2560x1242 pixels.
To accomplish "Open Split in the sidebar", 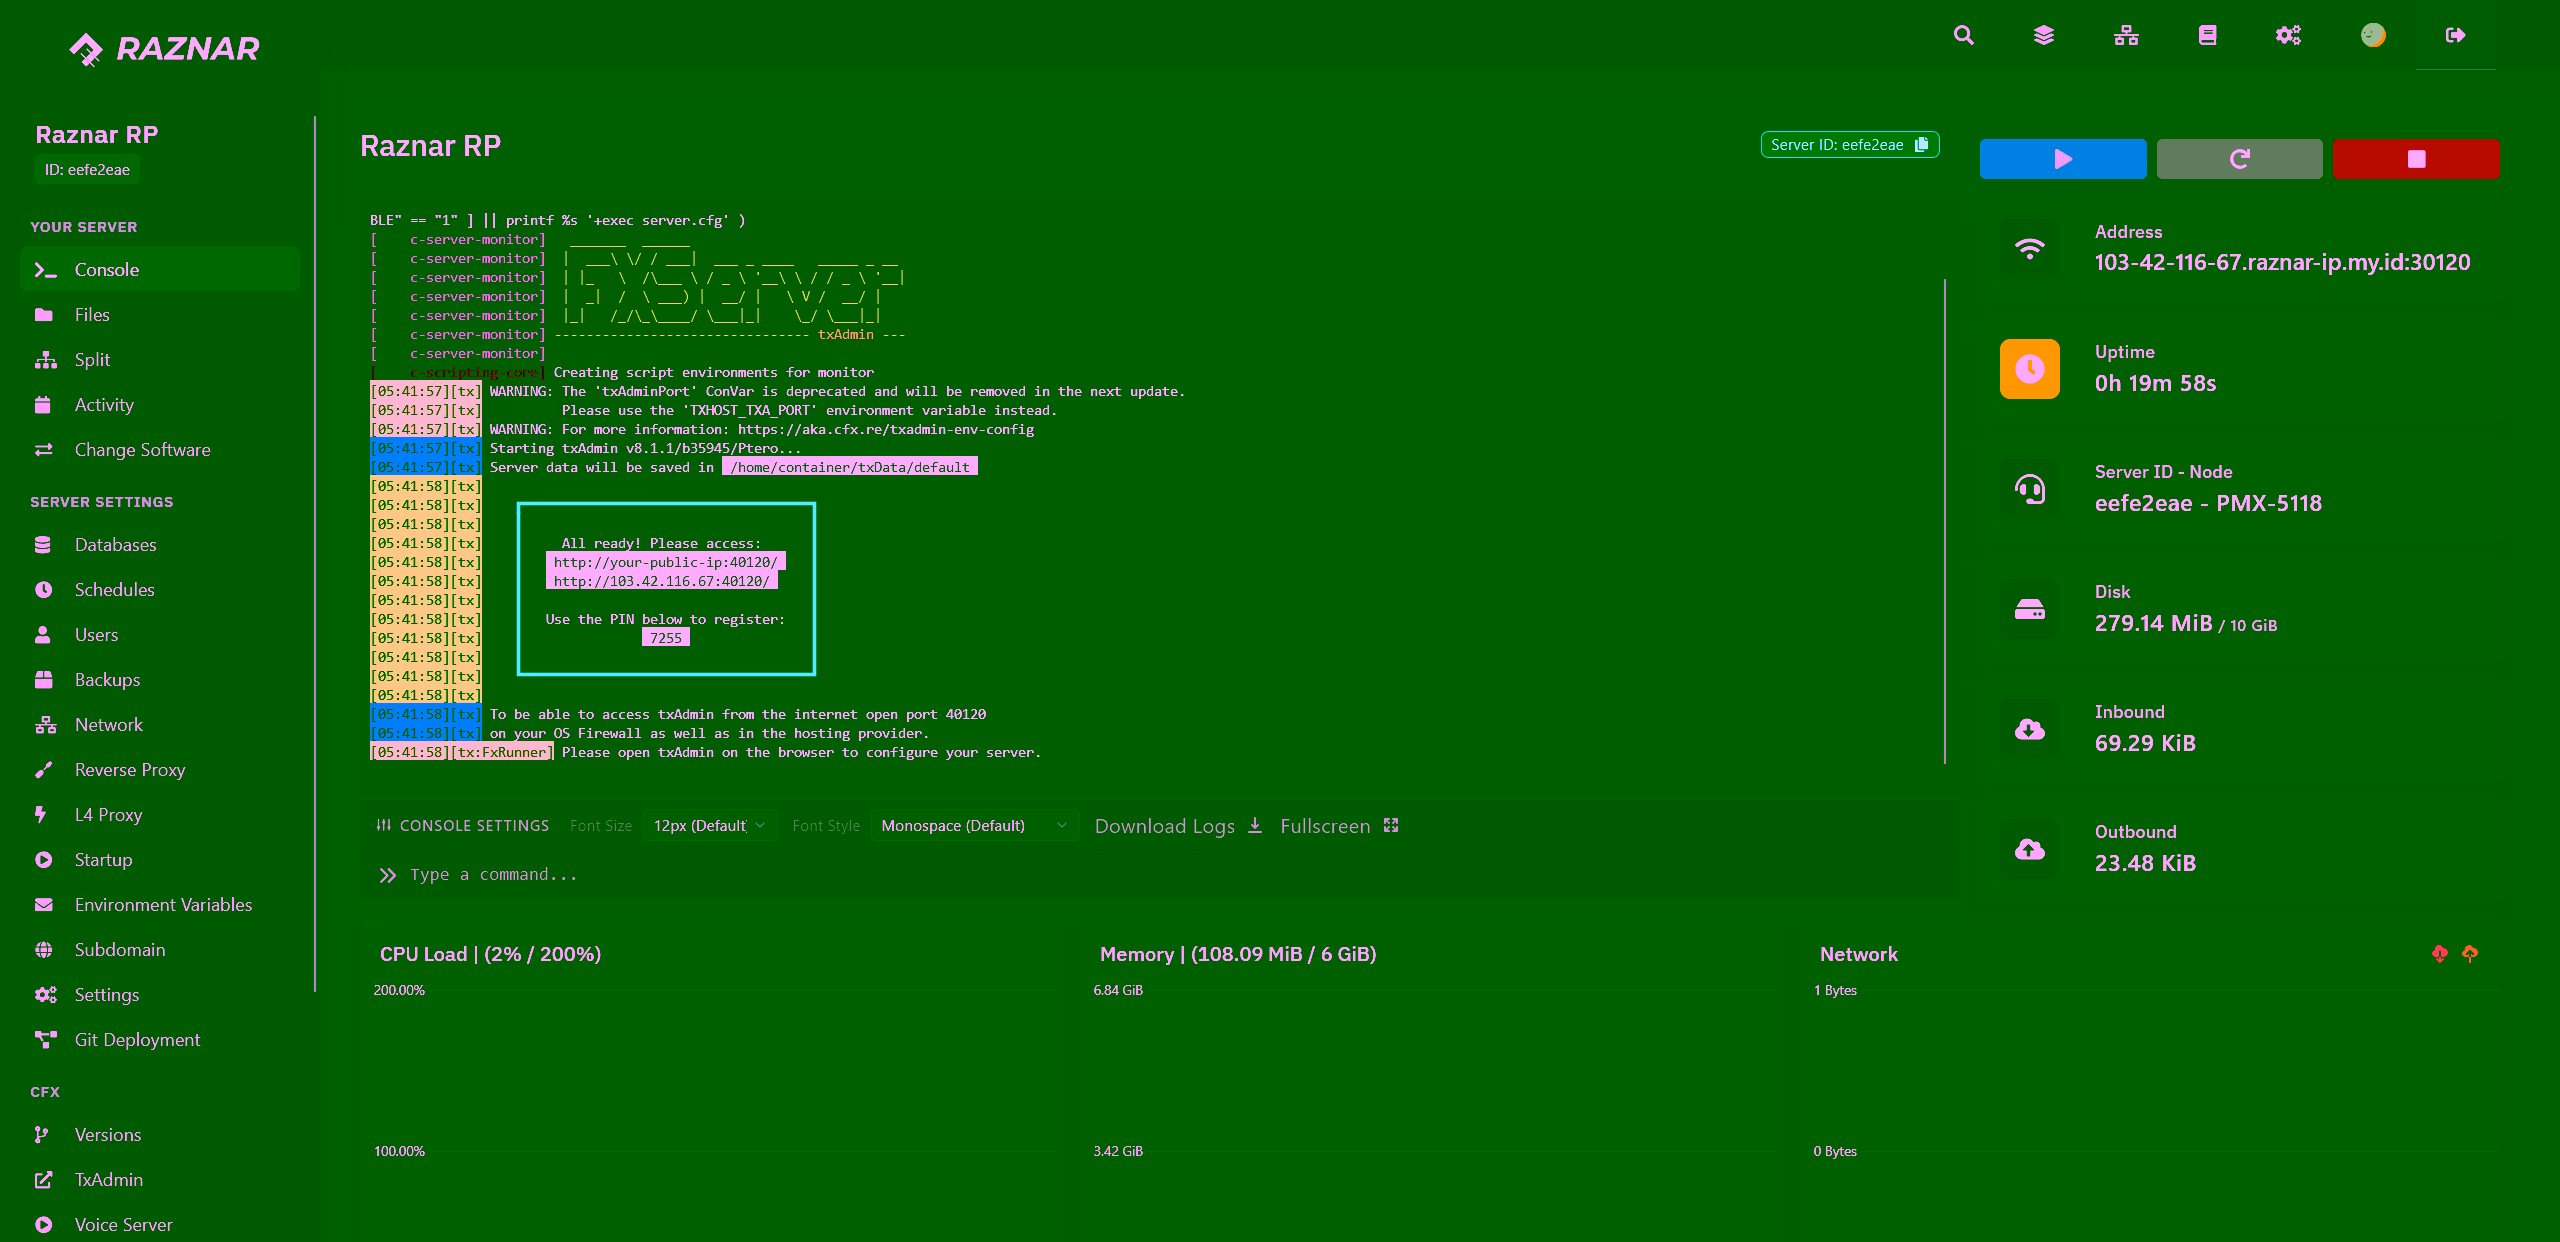I will point(160,360).
